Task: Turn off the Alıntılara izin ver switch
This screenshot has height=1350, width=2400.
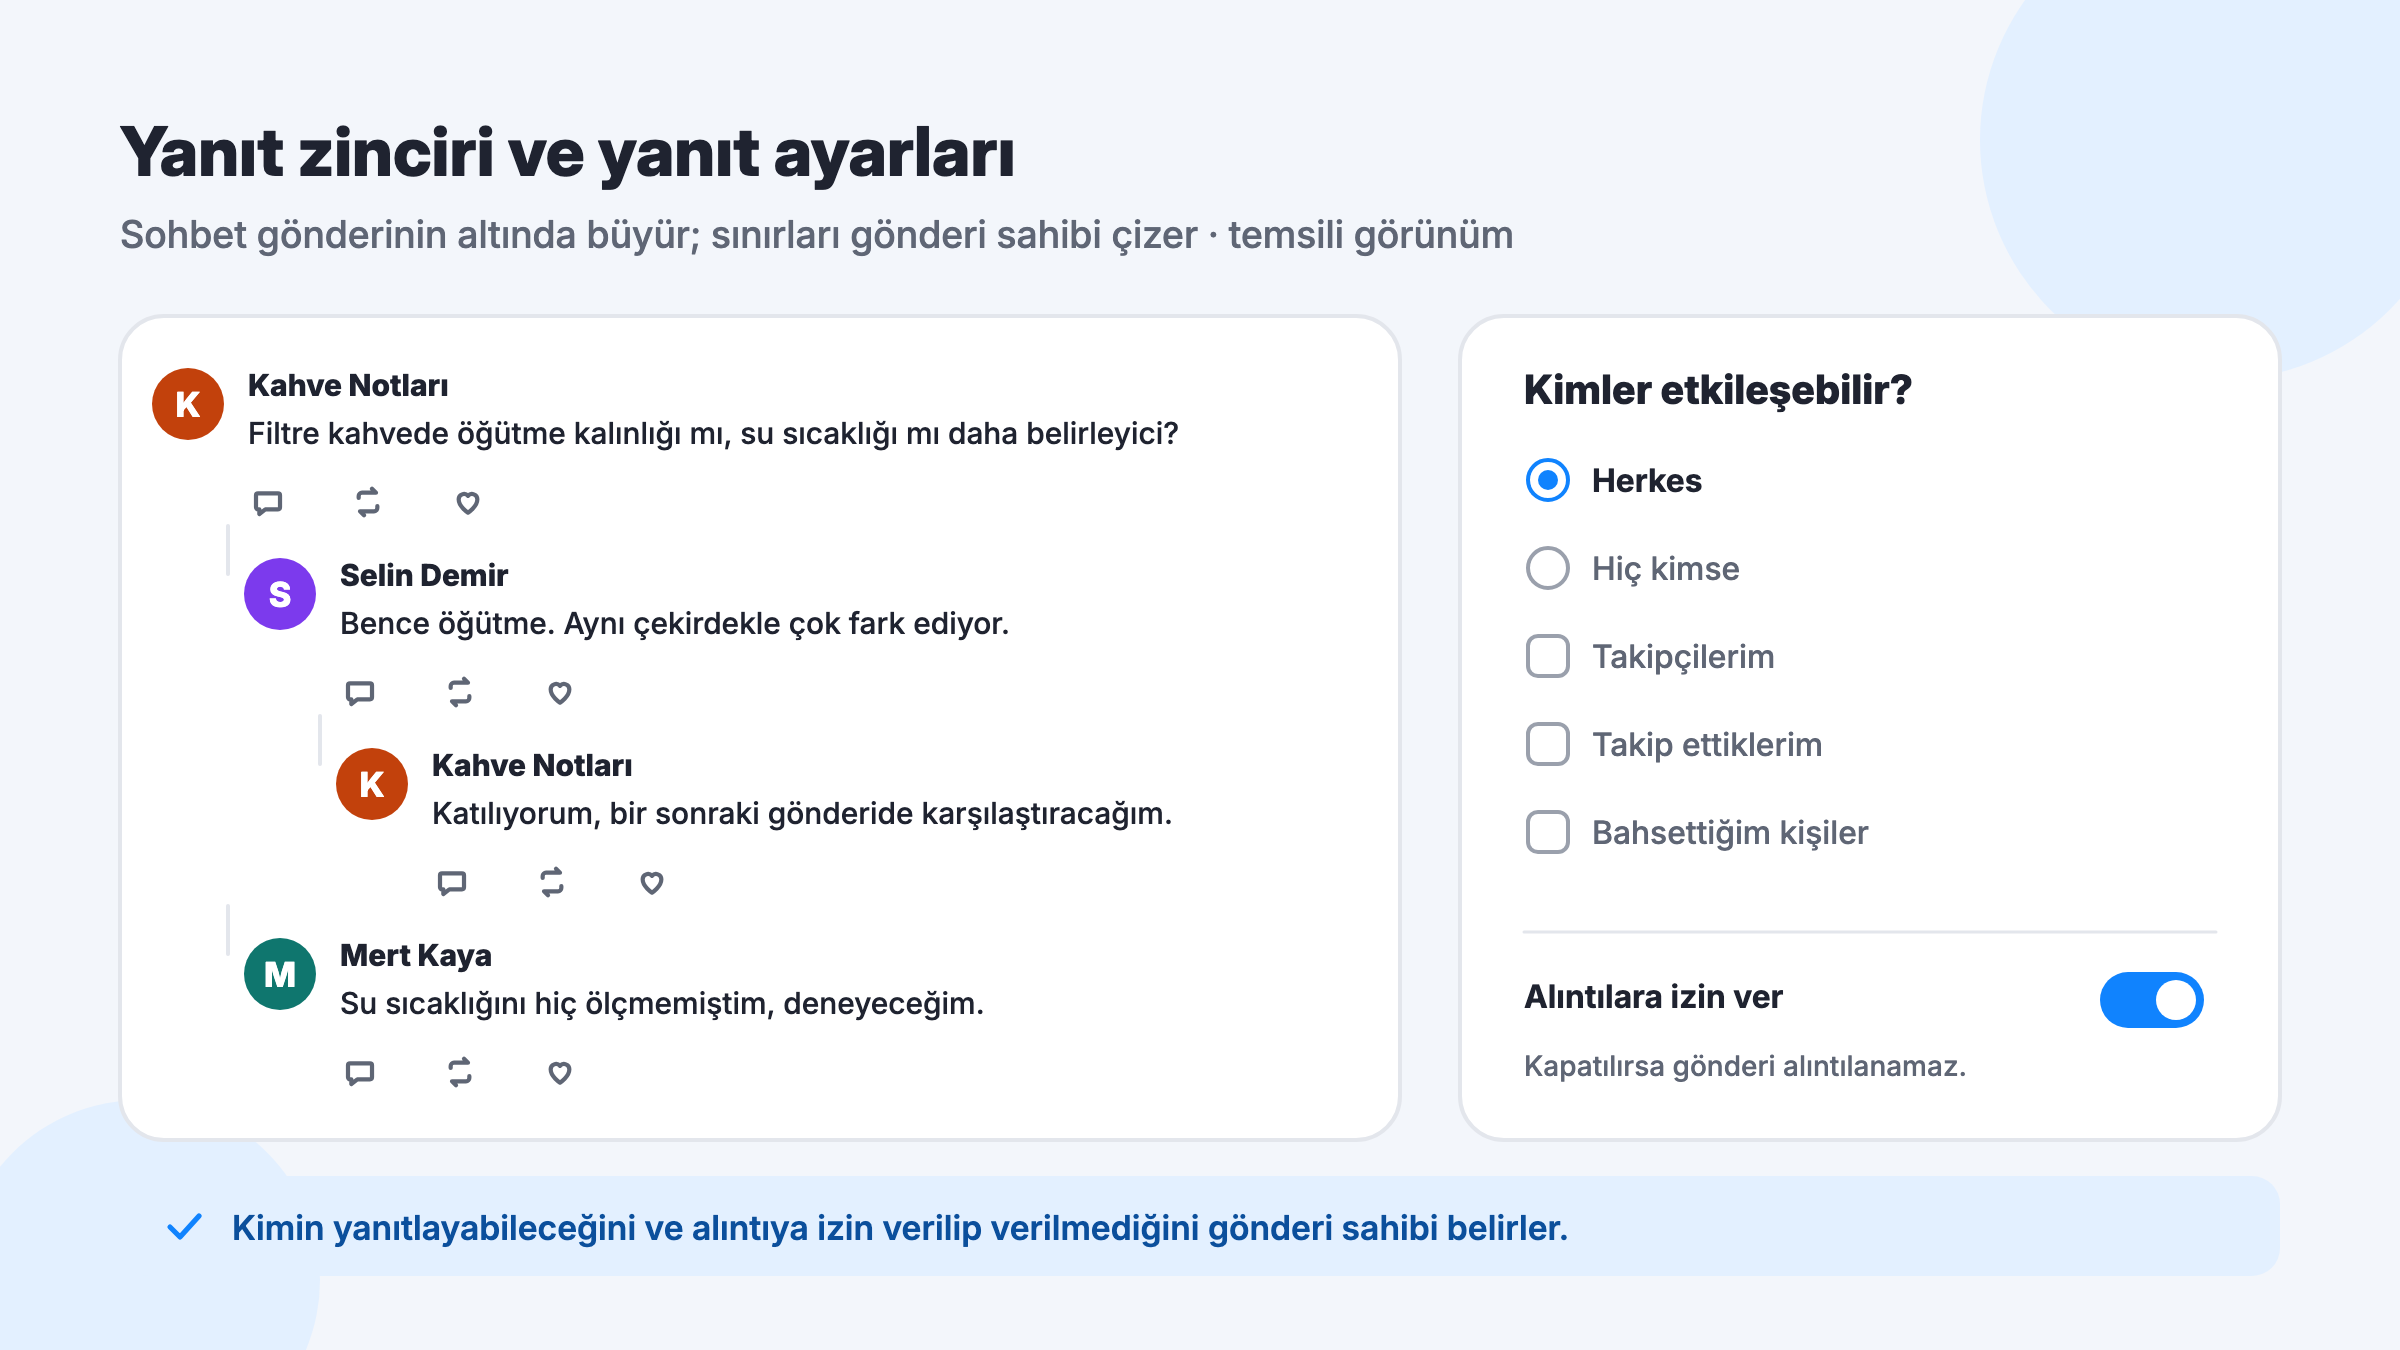Action: coord(2152,999)
